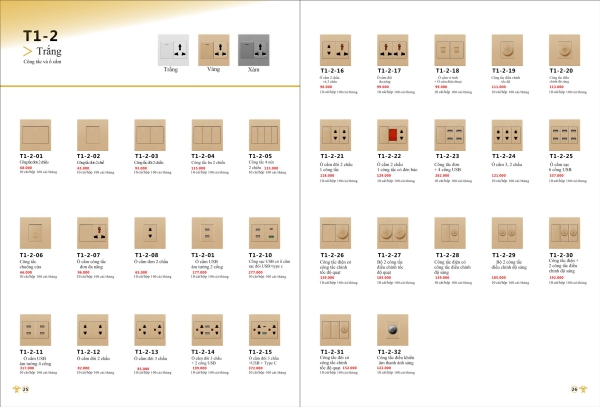The width and height of the screenshot is (600, 407).
Task: Open the T1-2-15 socket USB Type C image
Action: click(264, 330)
